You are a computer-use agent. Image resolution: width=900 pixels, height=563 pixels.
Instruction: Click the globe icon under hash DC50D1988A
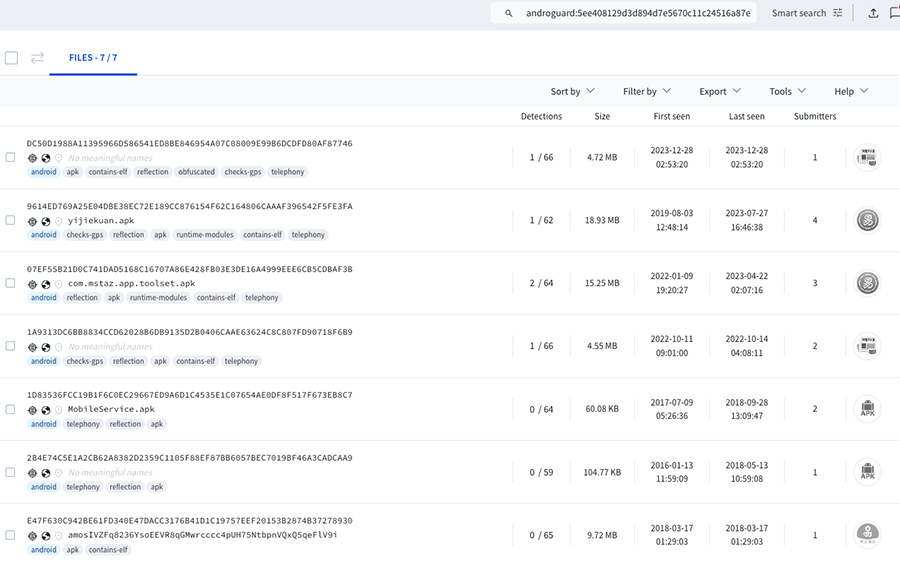click(x=45, y=158)
